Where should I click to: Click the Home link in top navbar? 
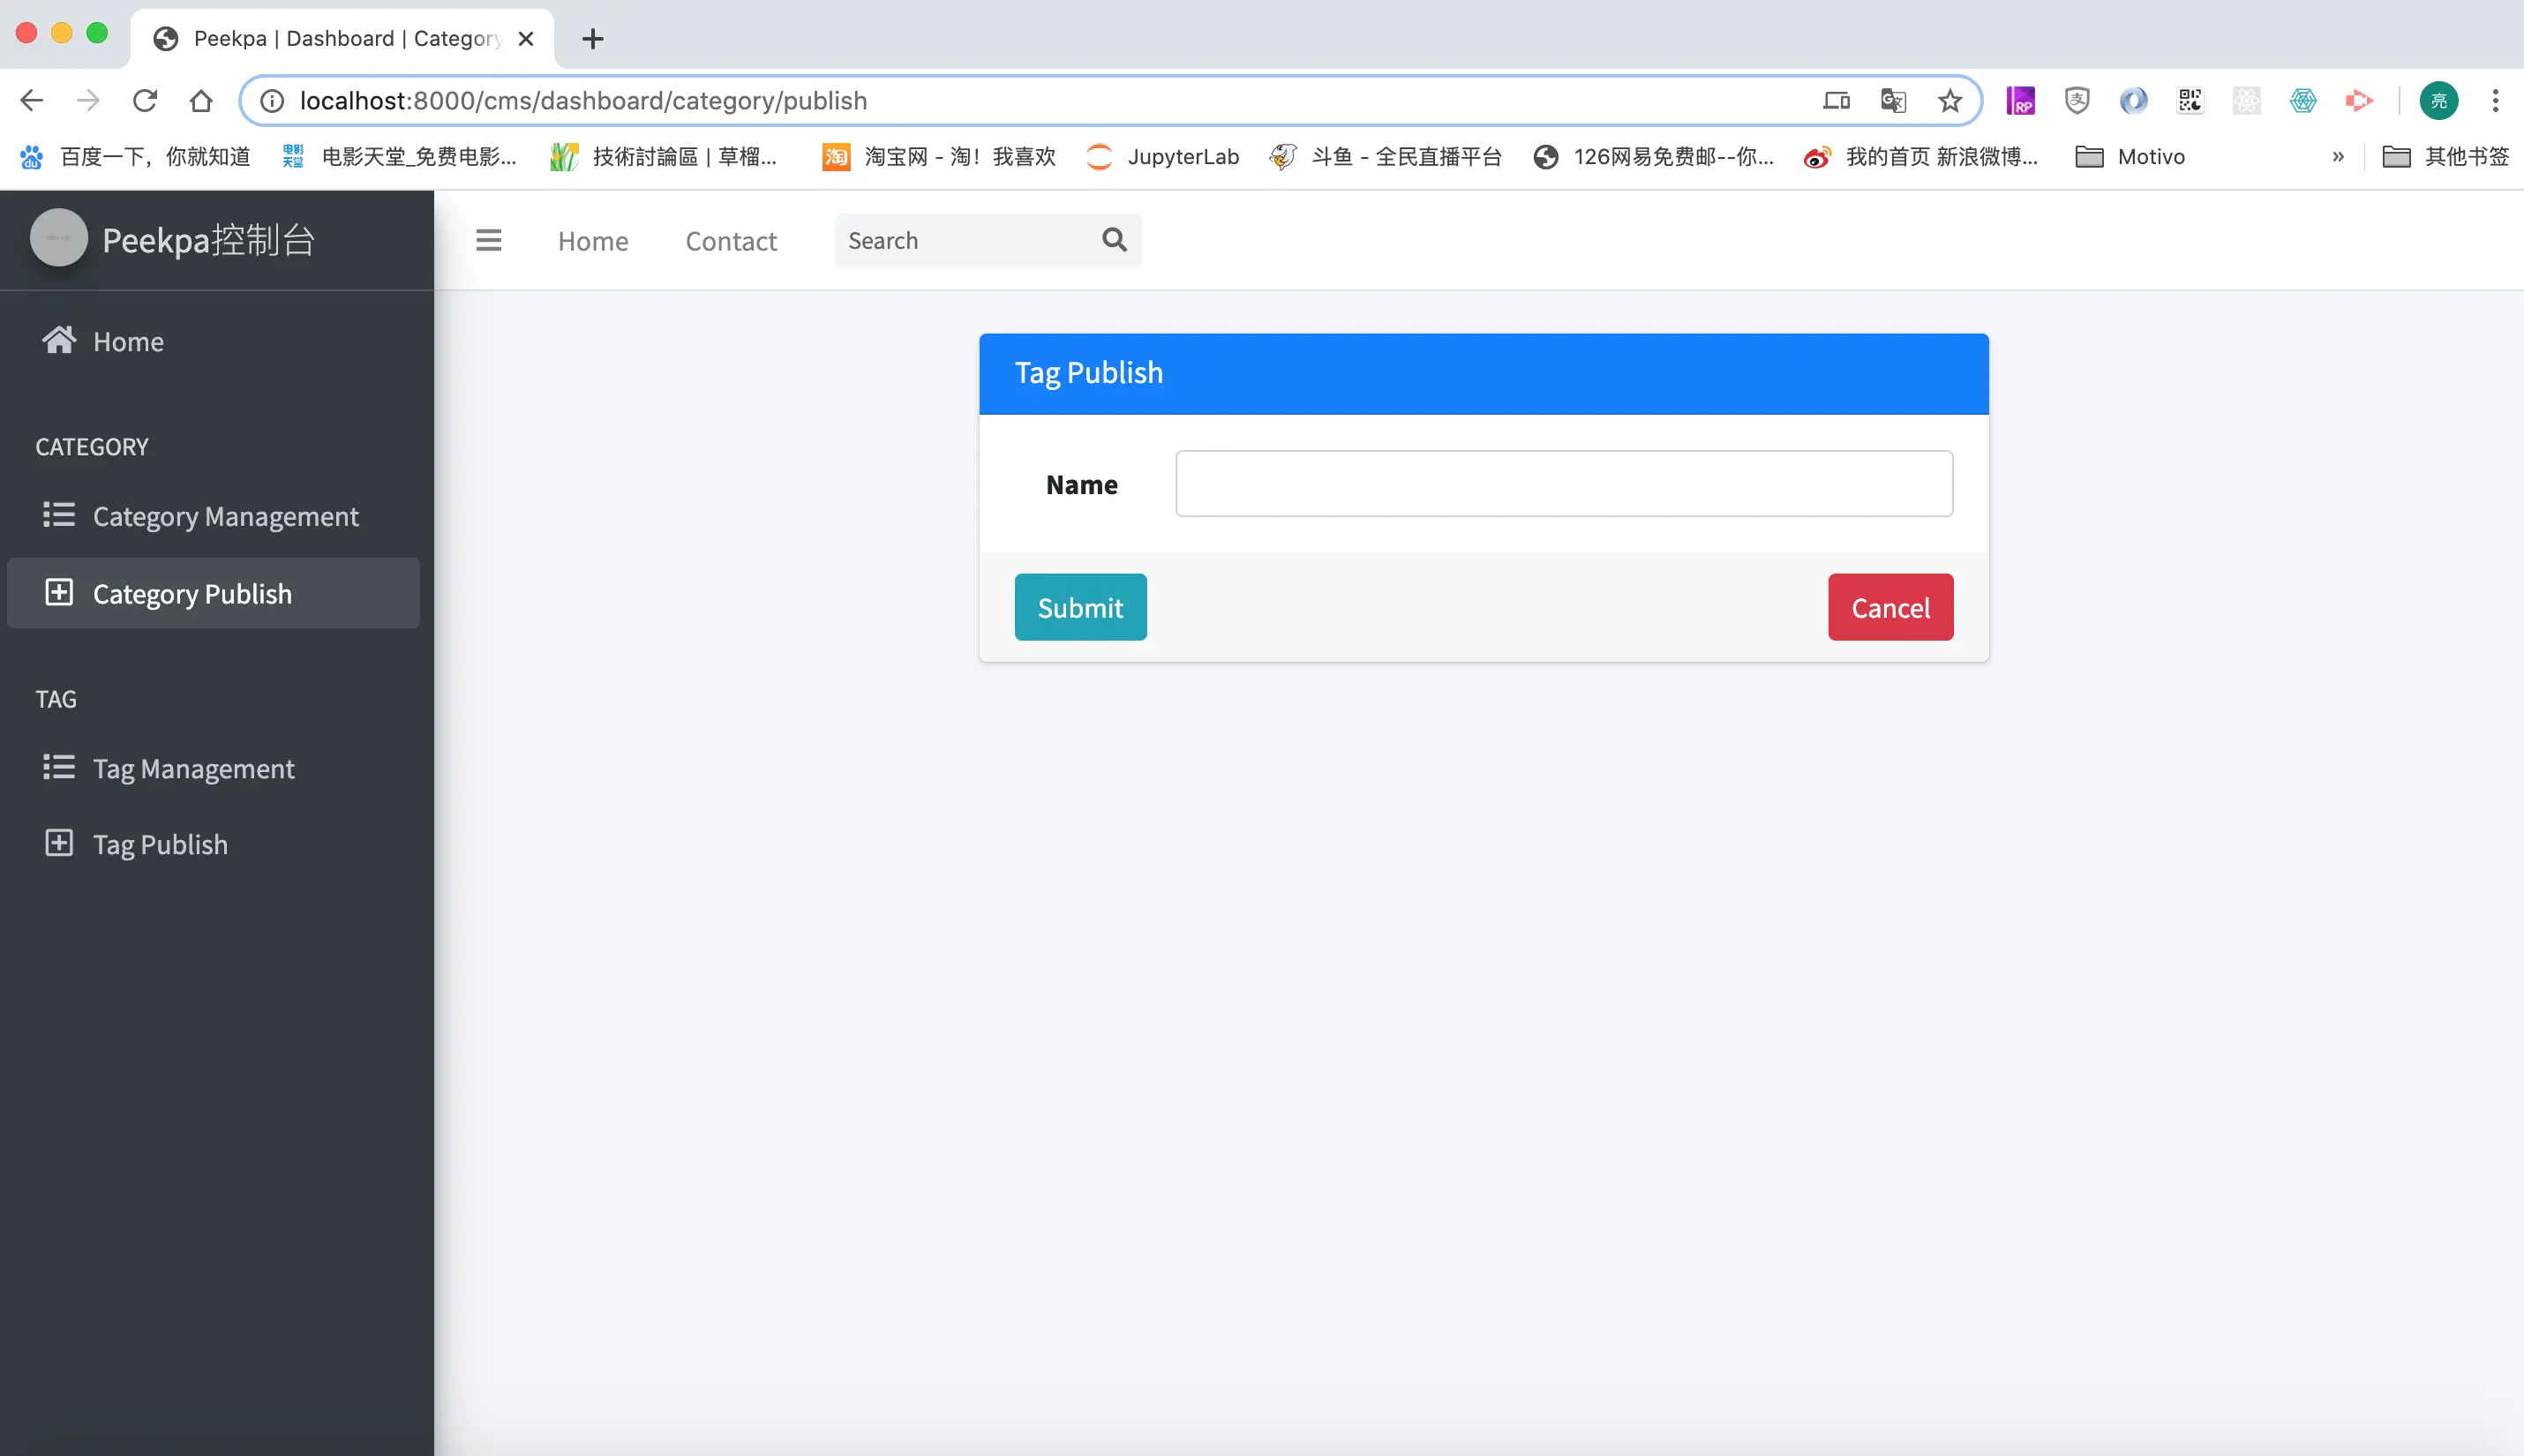pyautogui.click(x=593, y=241)
